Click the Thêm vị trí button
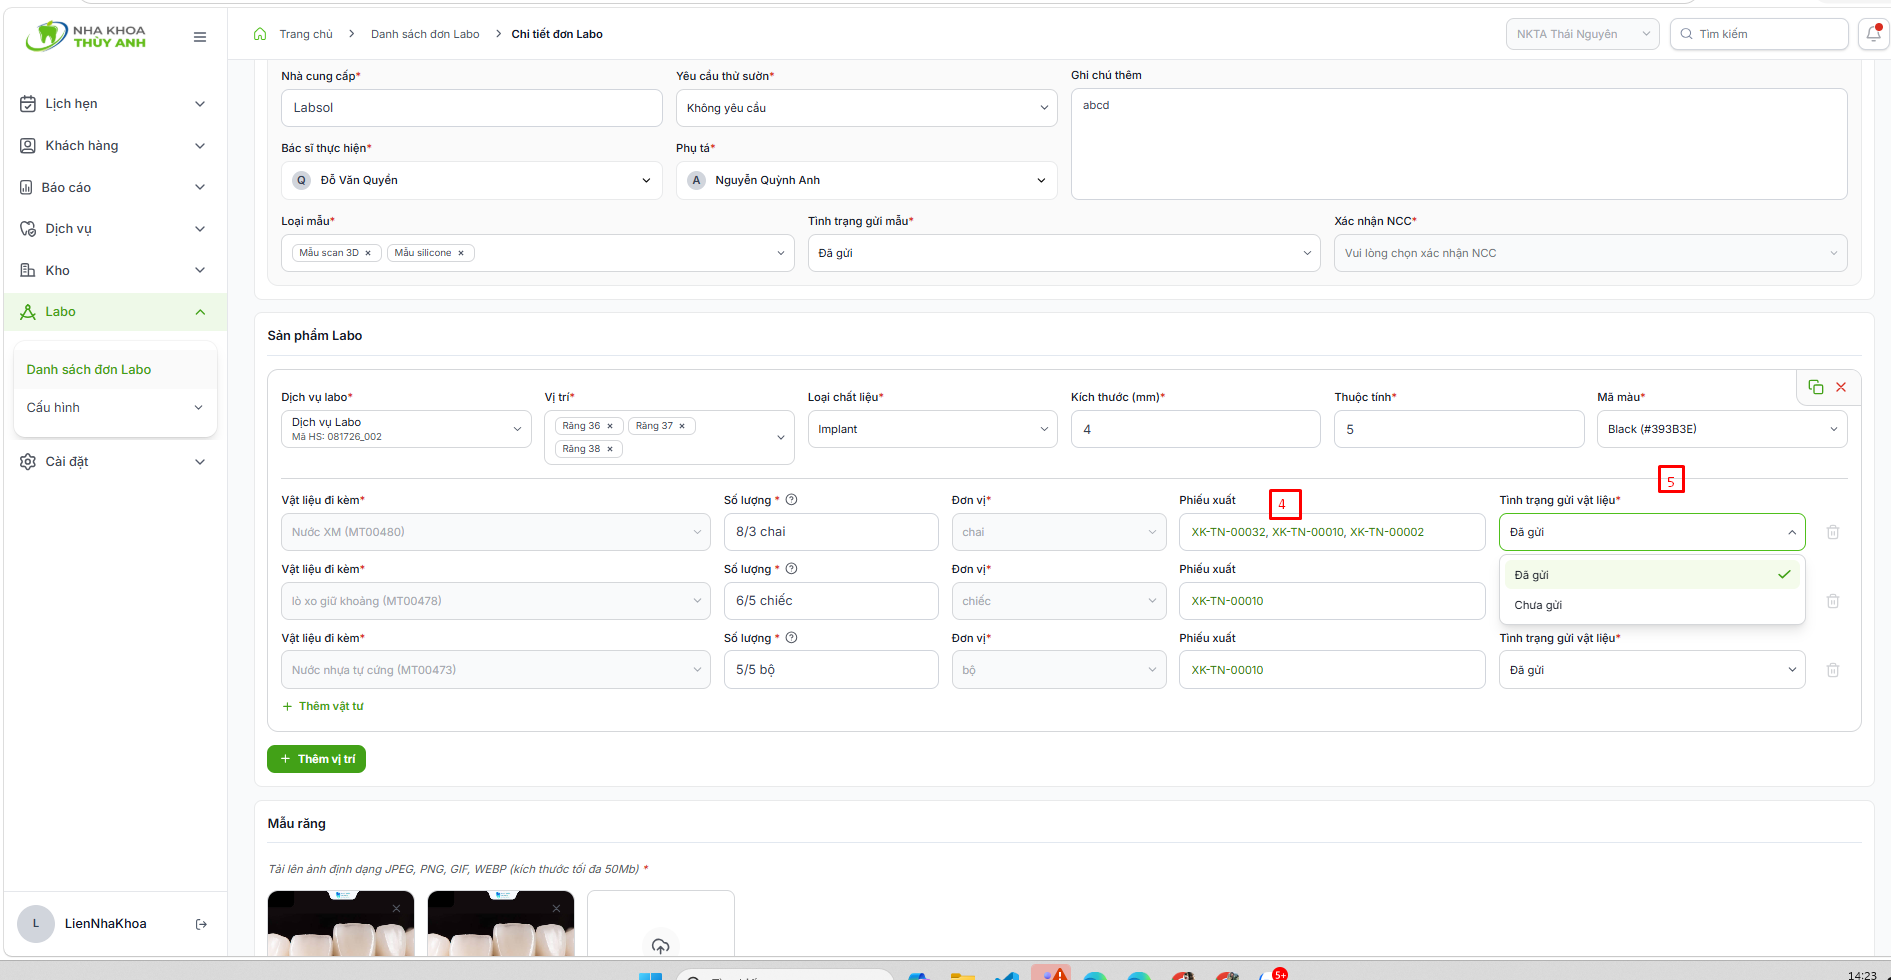Screen dimensions: 1891x980 point(316,759)
